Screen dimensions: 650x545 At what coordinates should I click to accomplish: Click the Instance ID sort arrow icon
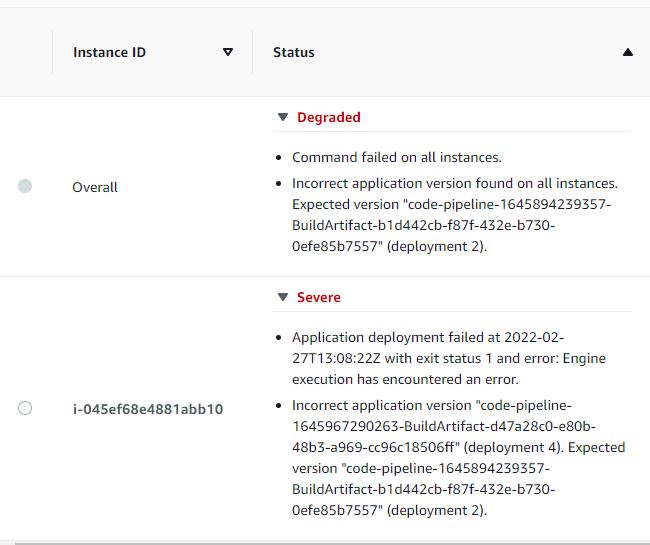click(228, 52)
